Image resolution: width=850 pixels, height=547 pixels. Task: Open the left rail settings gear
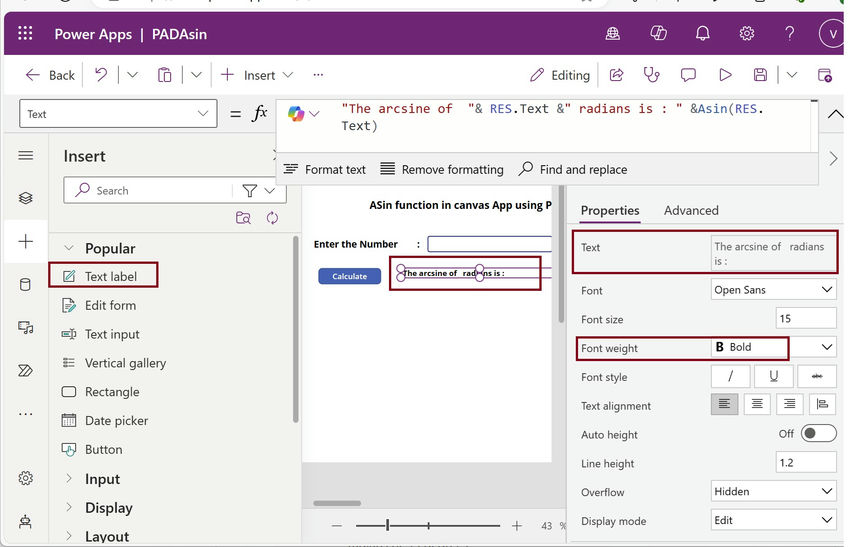point(25,478)
